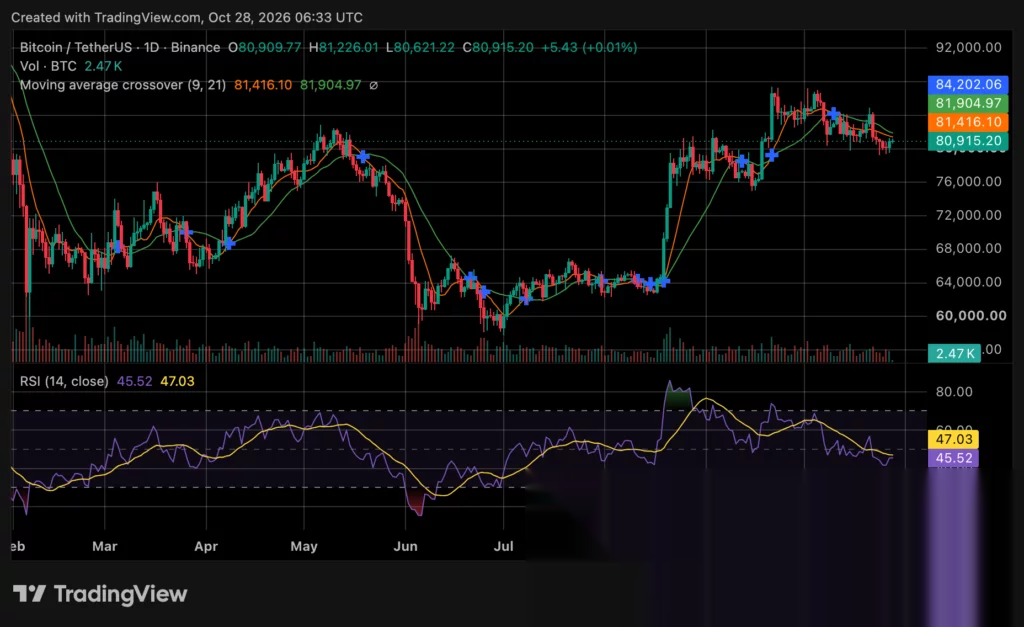Viewport: 1024px width, 627px height.
Task: Click the Created with TradingView.com timestamp header
Action: [187, 18]
